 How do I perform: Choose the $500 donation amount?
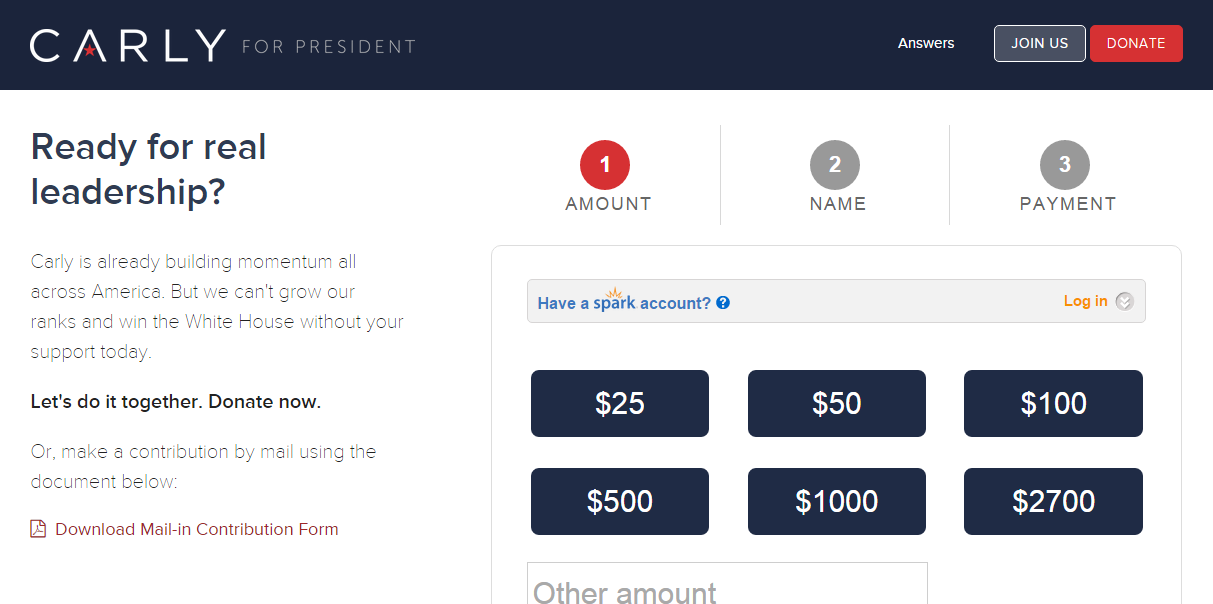pos(620,501)
